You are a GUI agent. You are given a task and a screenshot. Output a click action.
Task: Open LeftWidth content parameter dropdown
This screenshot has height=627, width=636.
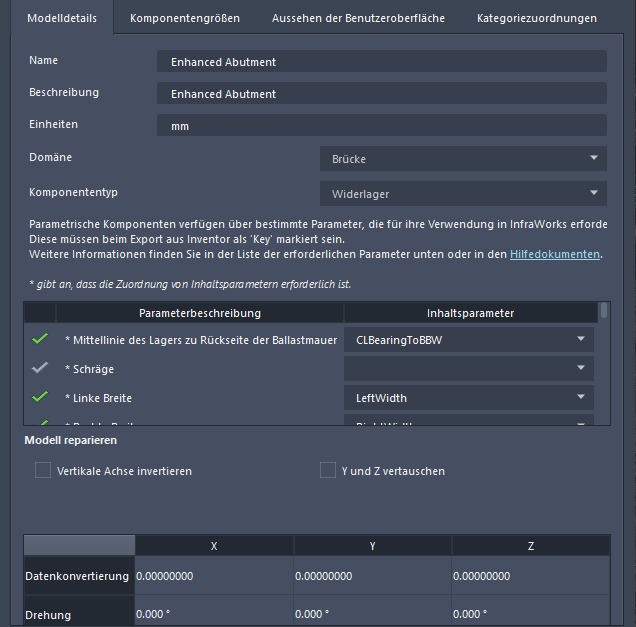tap(468, 397)
